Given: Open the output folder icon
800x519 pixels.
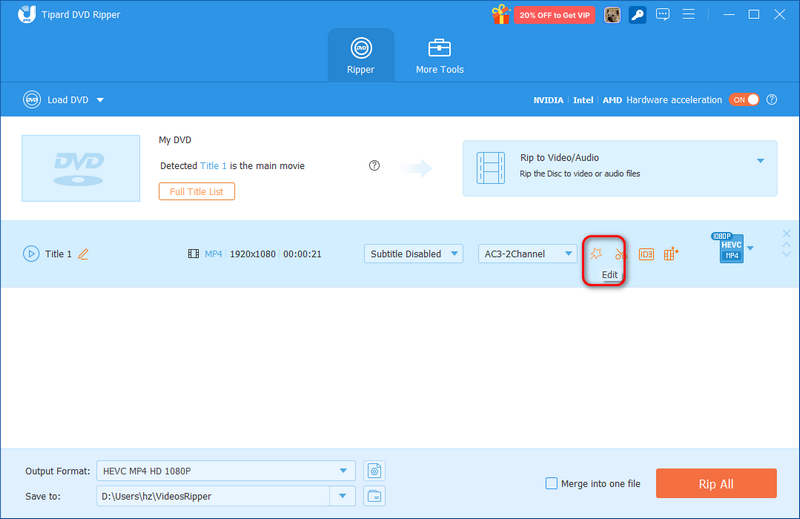Looking at the screenshot, I should pyautogui.click(x=374, y=496).
